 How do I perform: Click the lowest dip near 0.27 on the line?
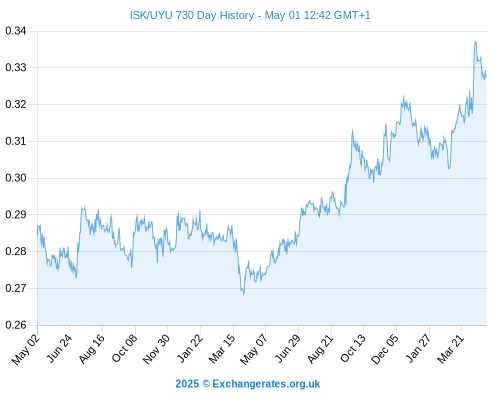(x=243, y=294)
